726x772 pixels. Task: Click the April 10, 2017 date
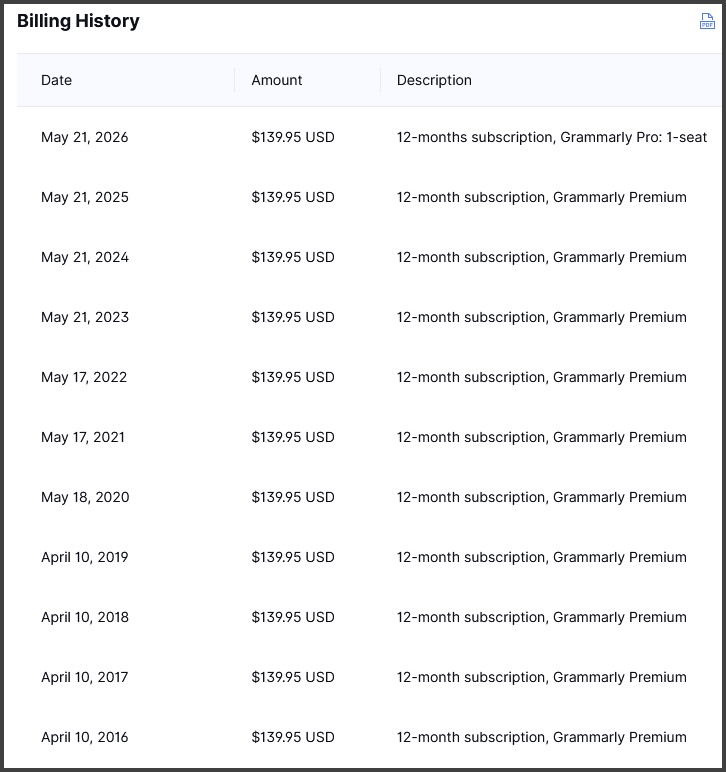(x=85, y=677)
